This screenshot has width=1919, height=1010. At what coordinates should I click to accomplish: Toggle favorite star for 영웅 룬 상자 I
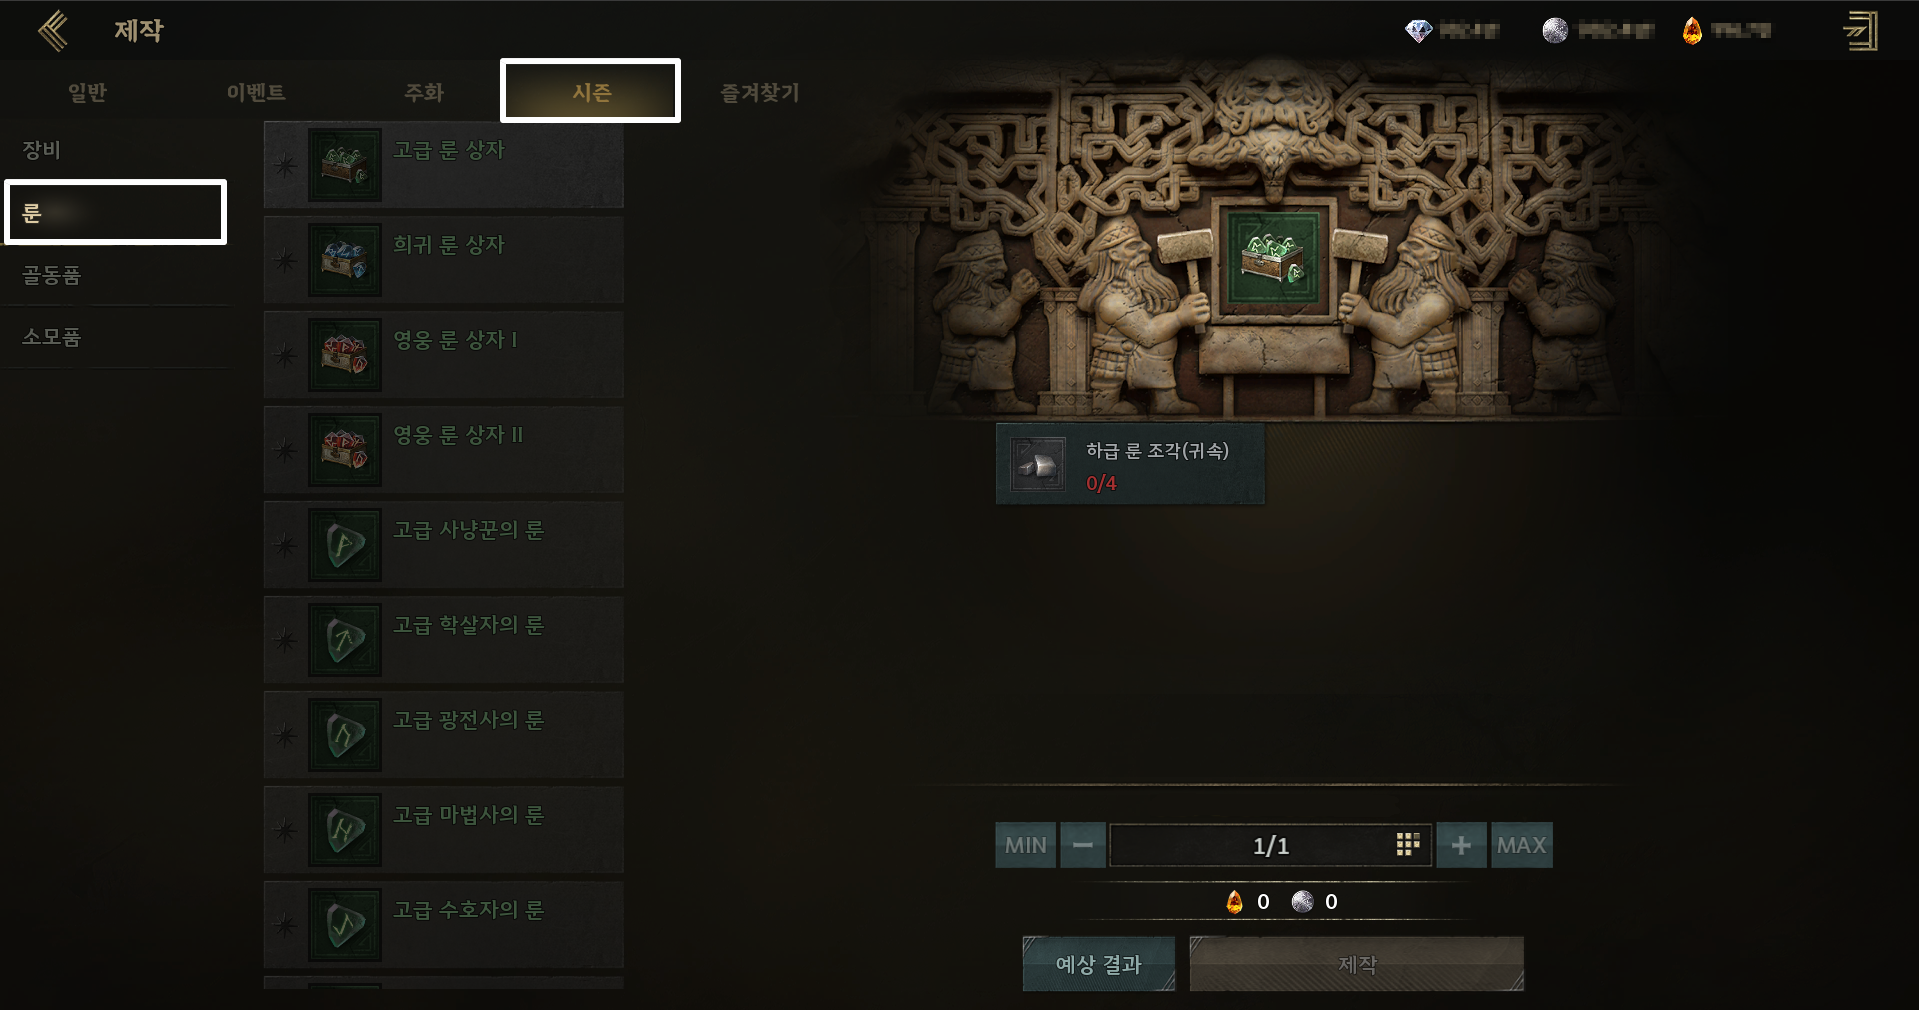[286, 355]
